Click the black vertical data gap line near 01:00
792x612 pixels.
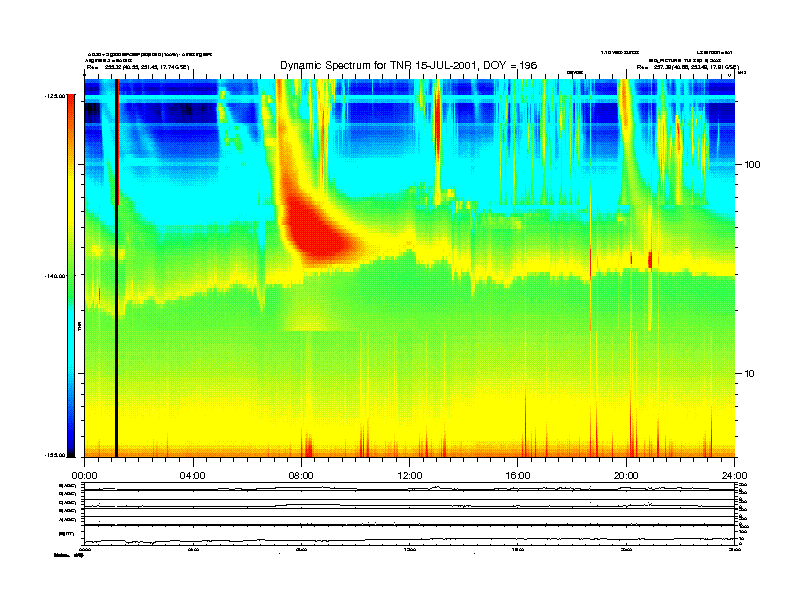[x=116, y=268]
